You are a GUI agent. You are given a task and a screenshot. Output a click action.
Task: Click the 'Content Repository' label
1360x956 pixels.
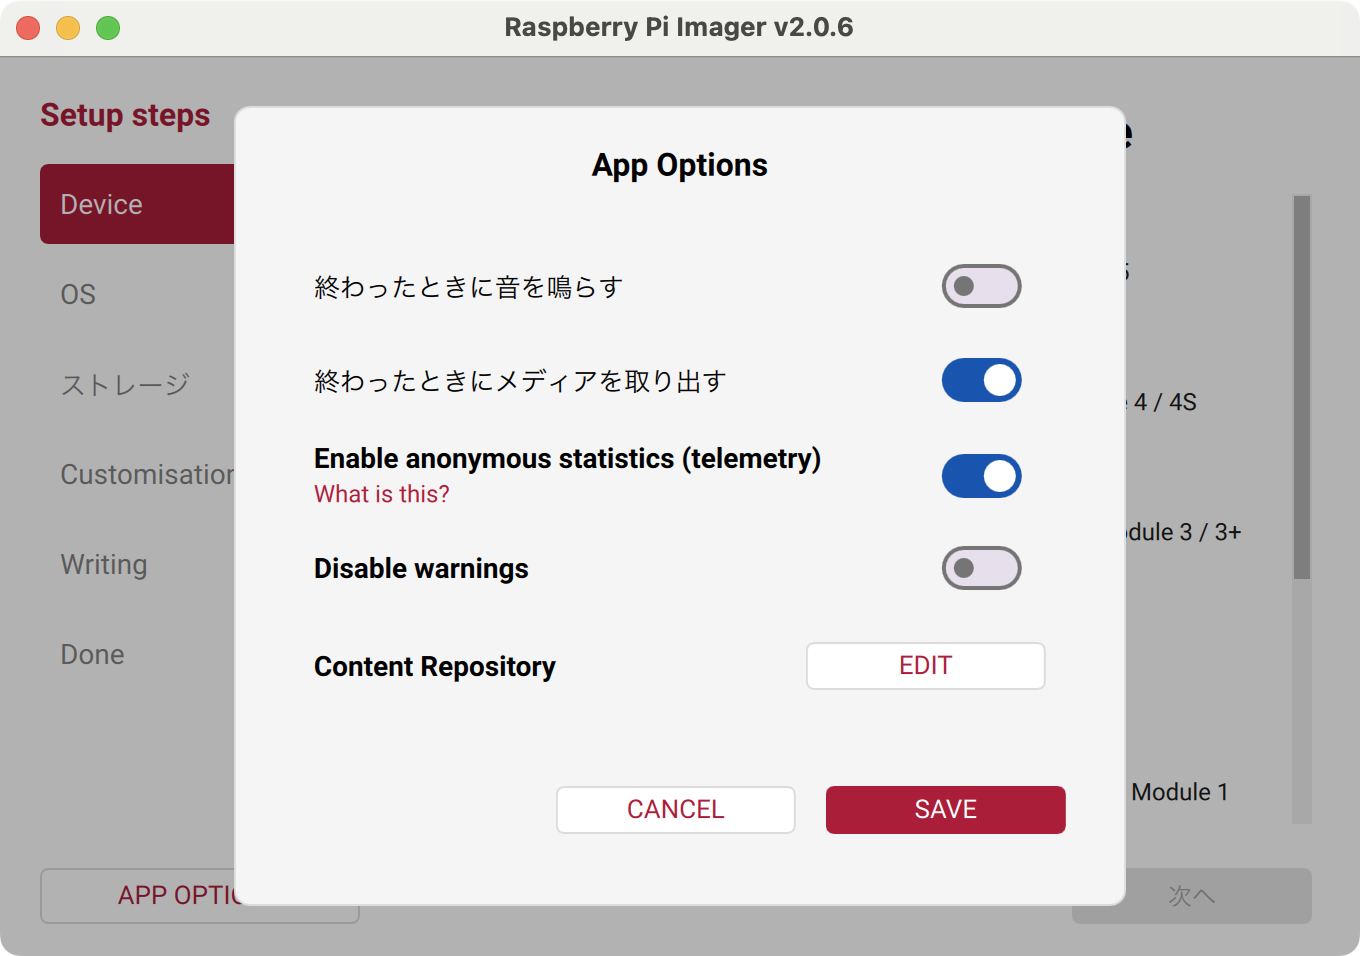point(435,666)
